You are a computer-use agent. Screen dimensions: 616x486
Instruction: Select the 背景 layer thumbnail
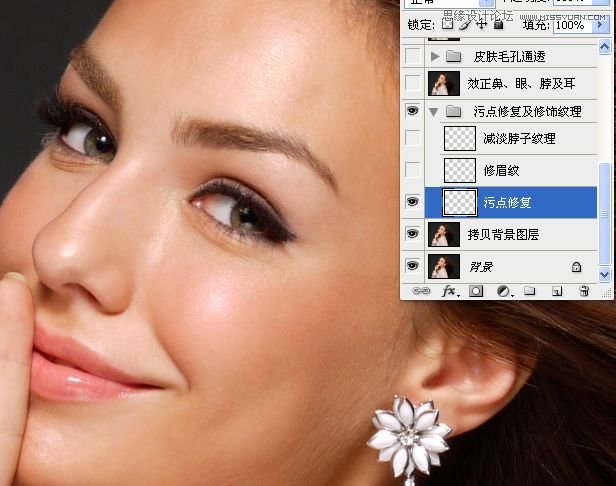[x=444, y=266]
